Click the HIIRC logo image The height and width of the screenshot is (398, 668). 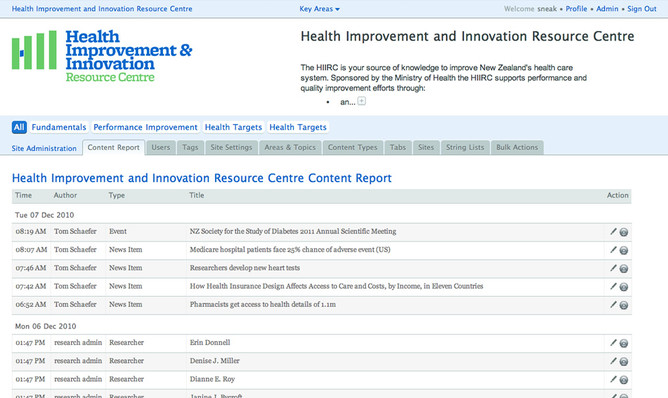click(x=102, y=55)
